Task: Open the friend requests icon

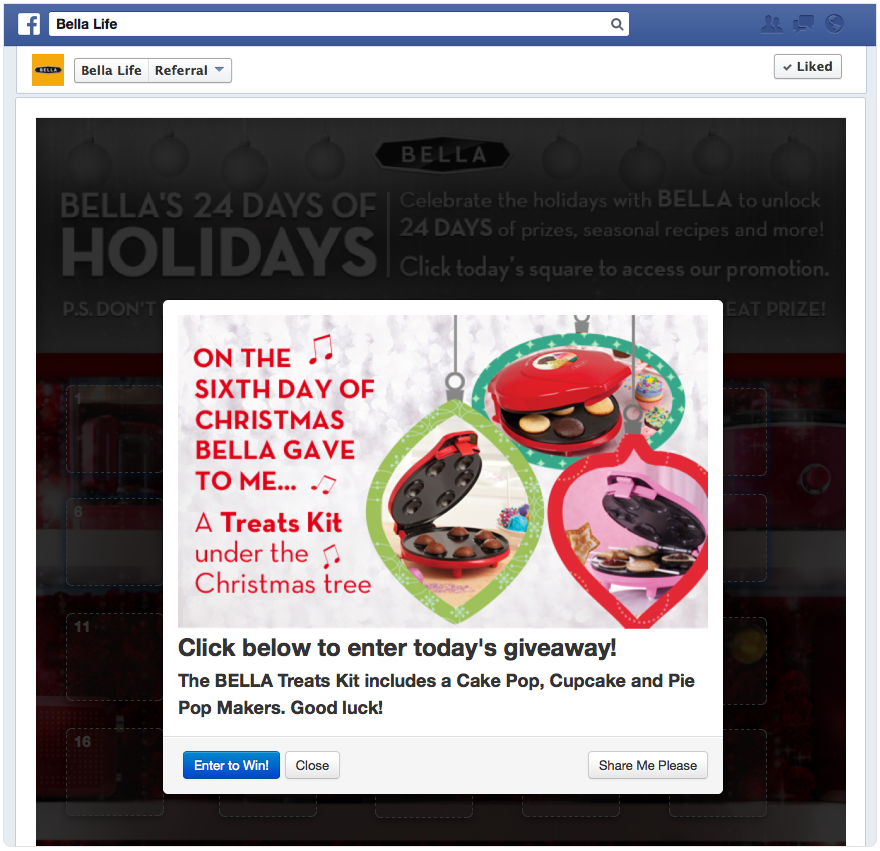Action: [772, 24]
